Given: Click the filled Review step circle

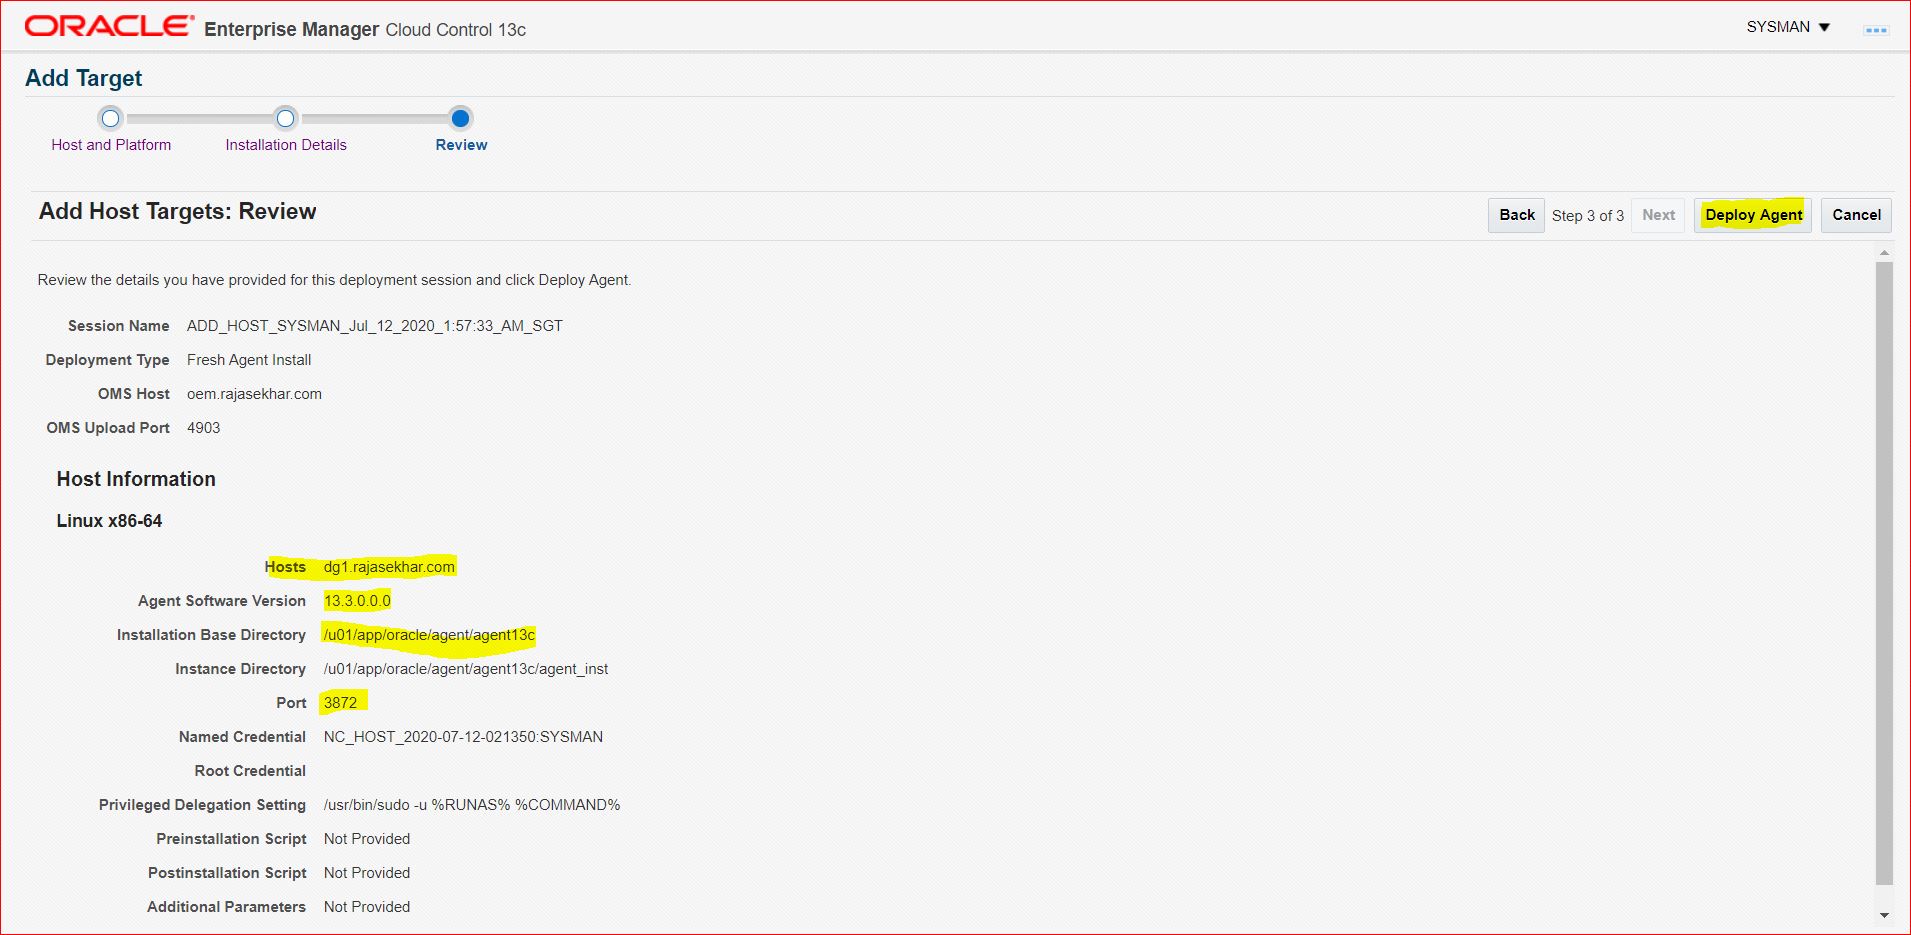Looking at the screenshot, I should point(460,119).
